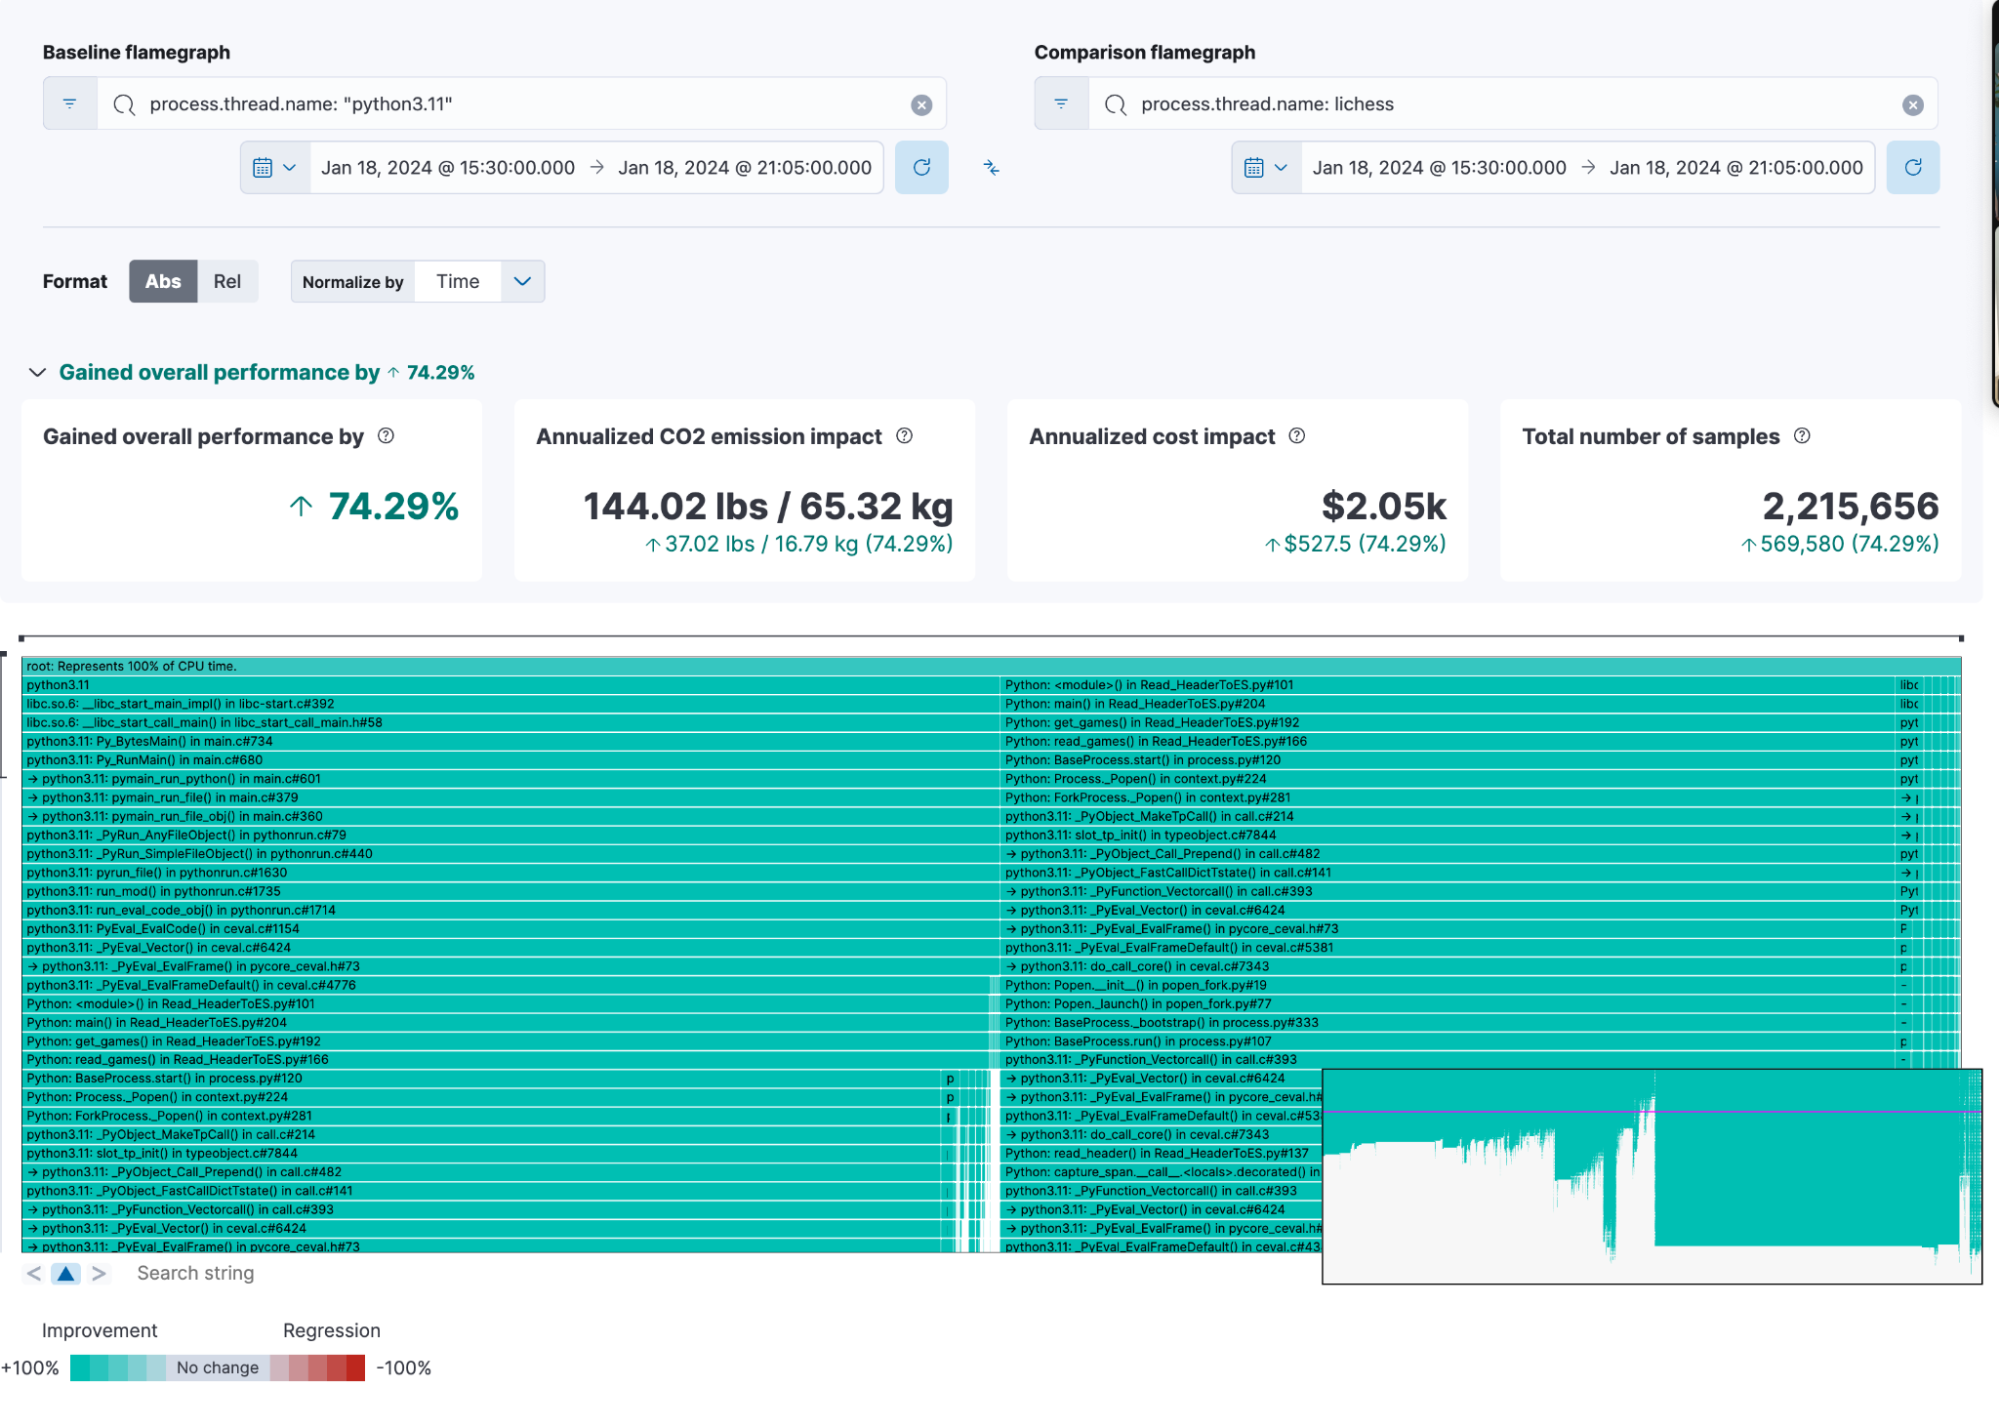Screen dimensions: 1999x1402
Task: Open baseline flamegraph filter menu icon
Action: point(70,104)
